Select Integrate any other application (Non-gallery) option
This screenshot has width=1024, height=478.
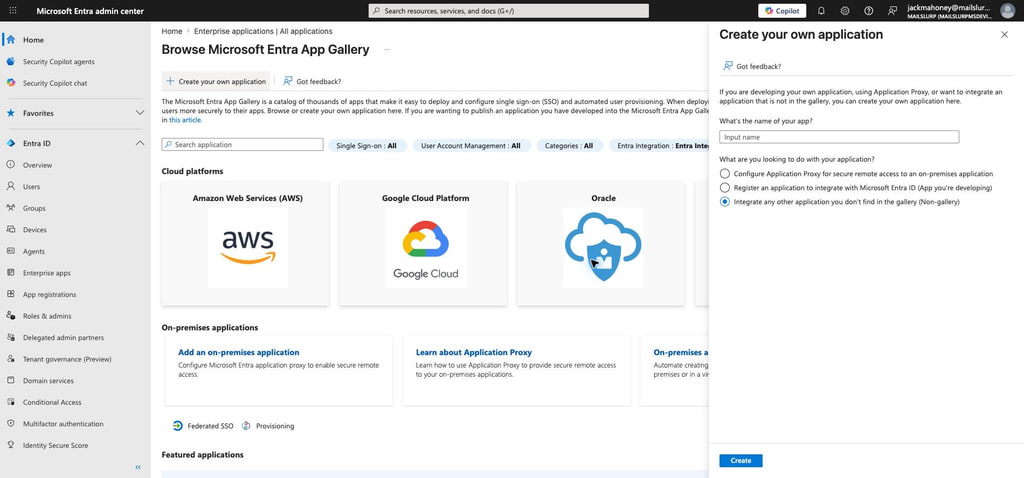tap(724, 202)
